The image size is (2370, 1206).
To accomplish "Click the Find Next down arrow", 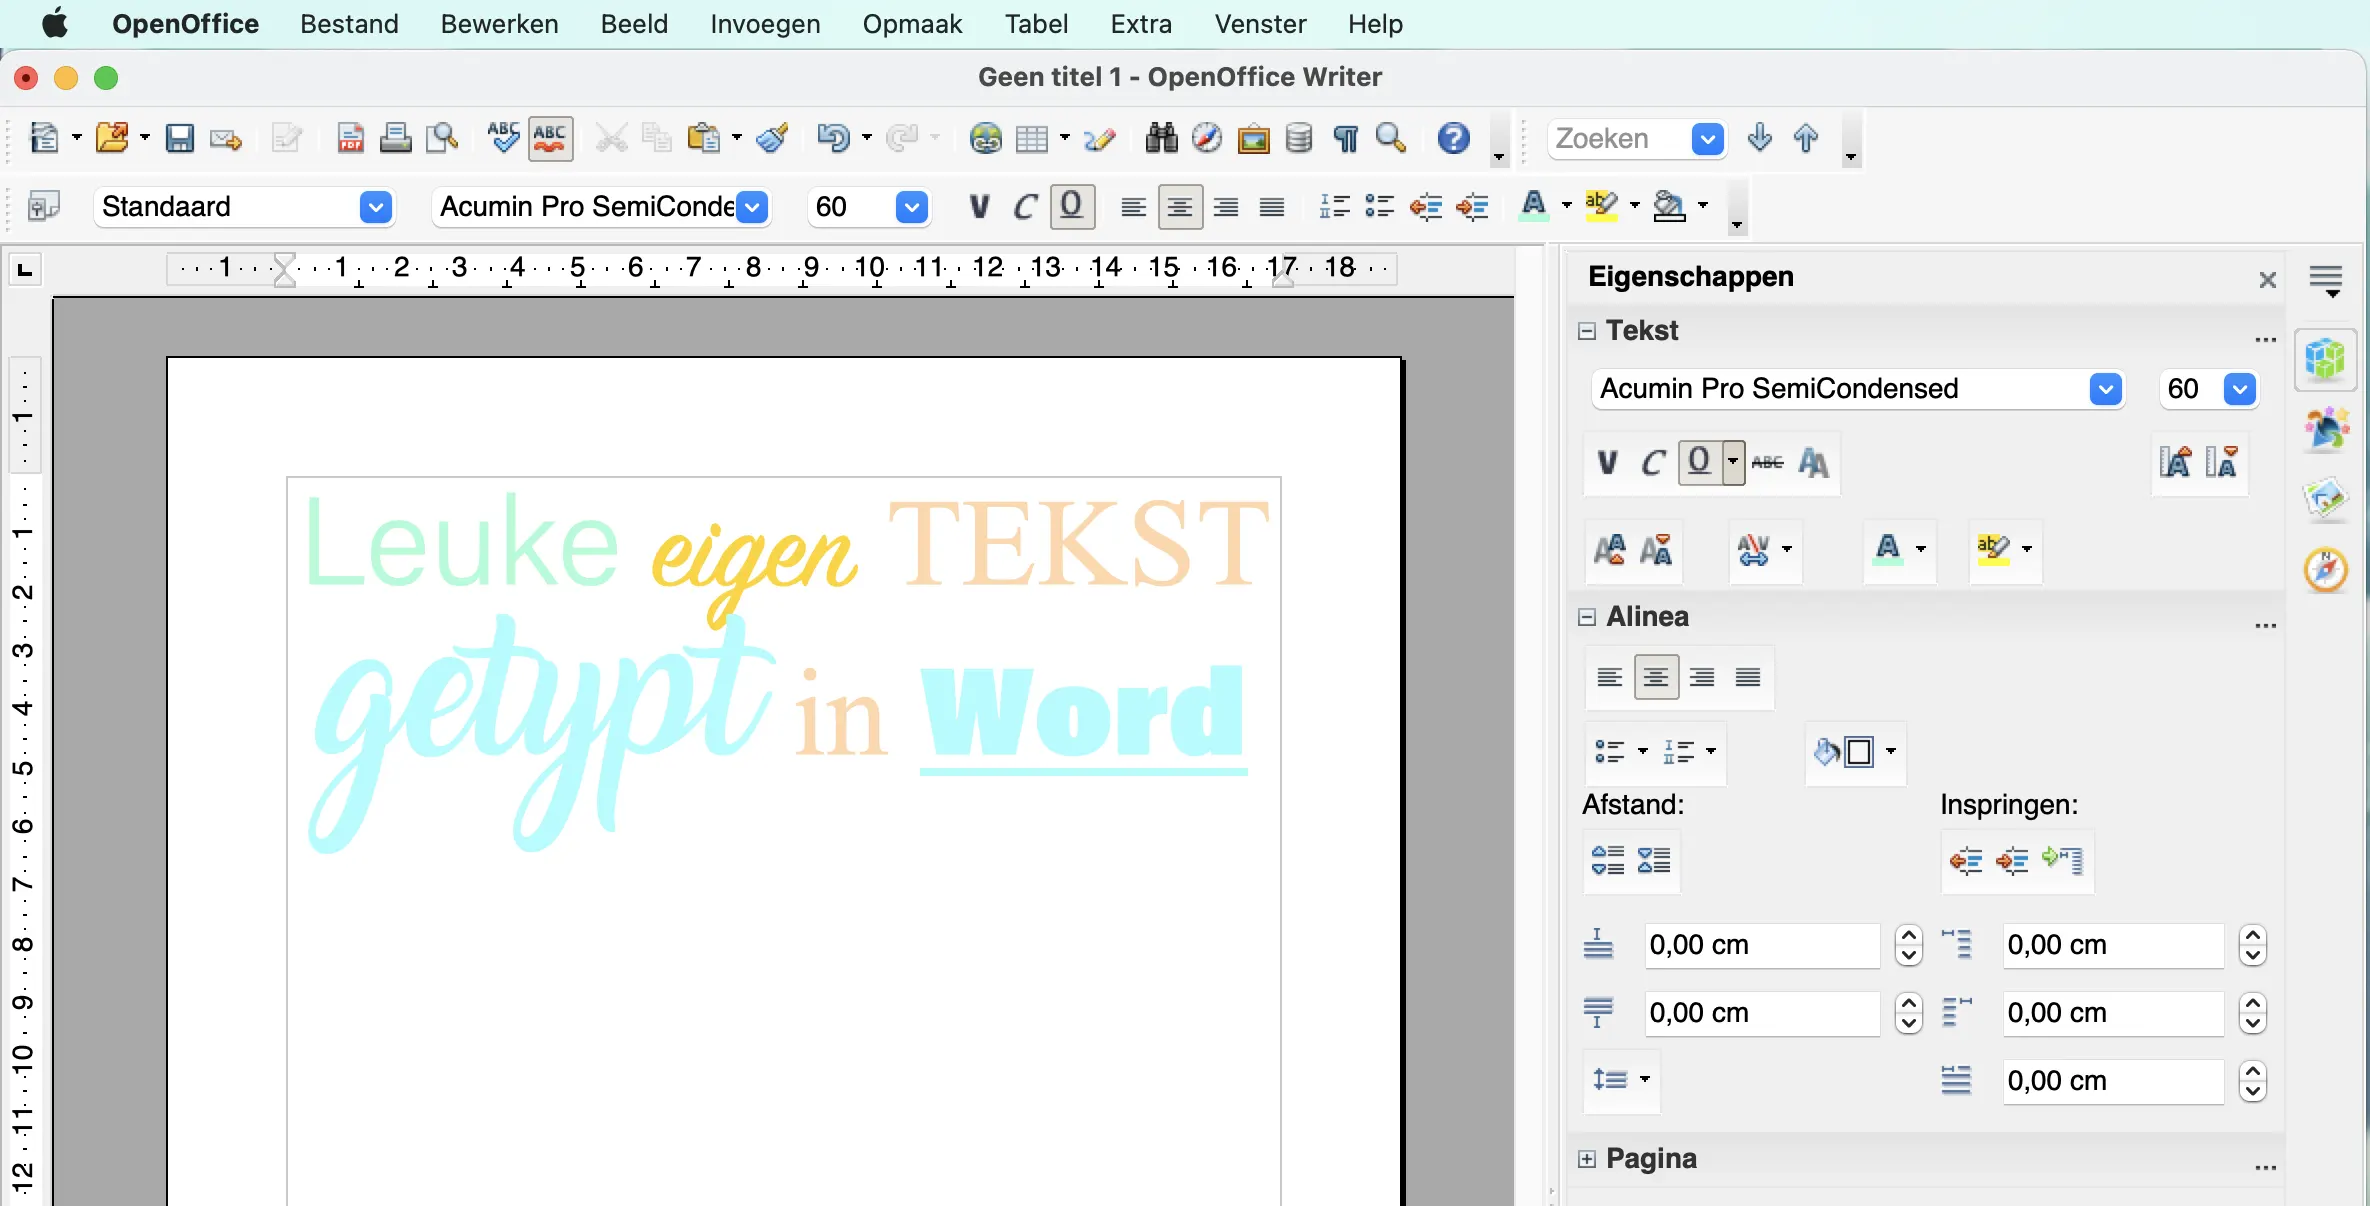I will [x=1760, y=138].
